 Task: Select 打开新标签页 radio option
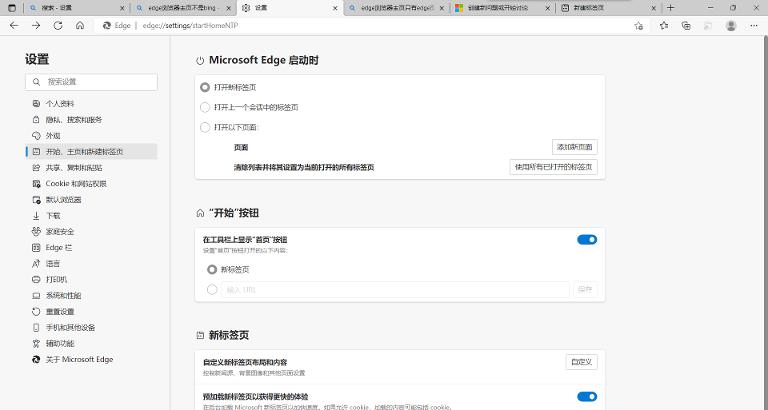205,87
